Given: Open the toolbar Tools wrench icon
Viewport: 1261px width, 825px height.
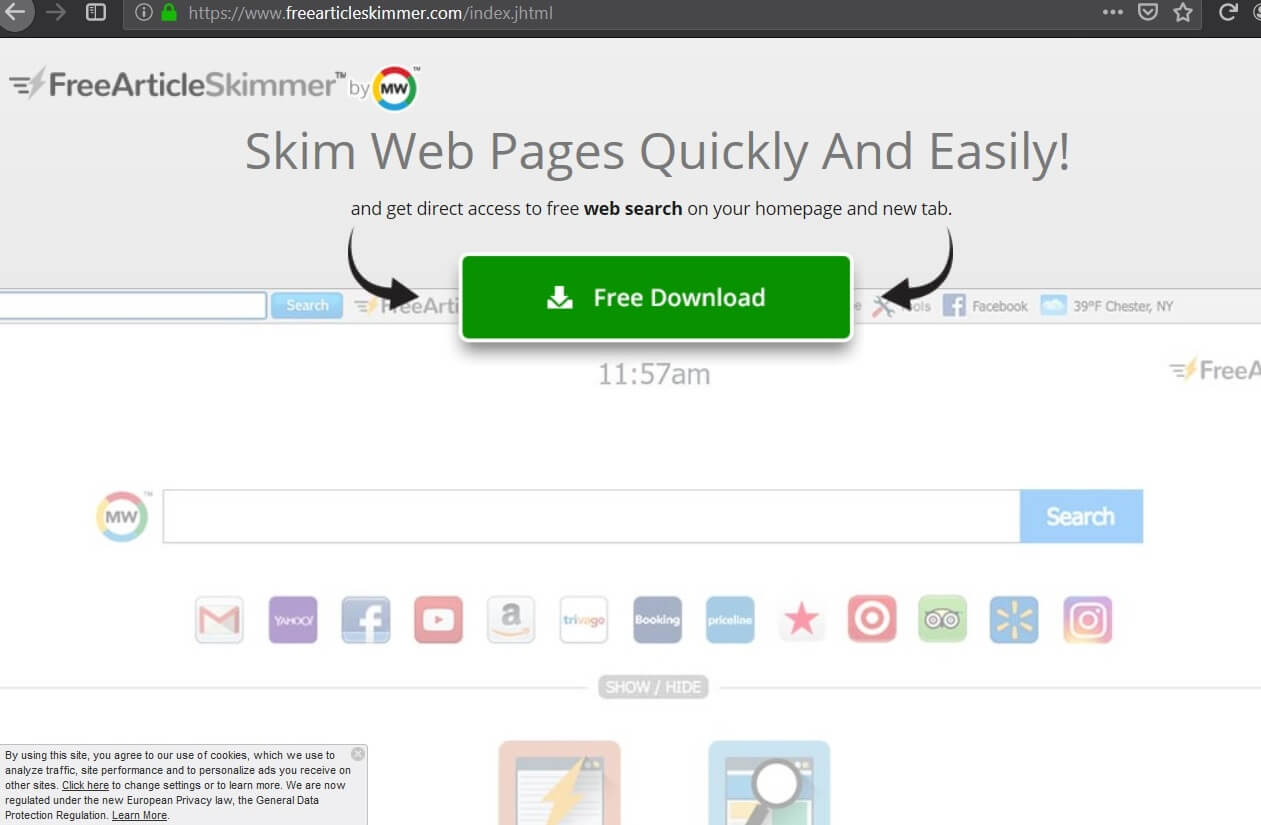Looking at the screenshot, I should coord(883,307).
